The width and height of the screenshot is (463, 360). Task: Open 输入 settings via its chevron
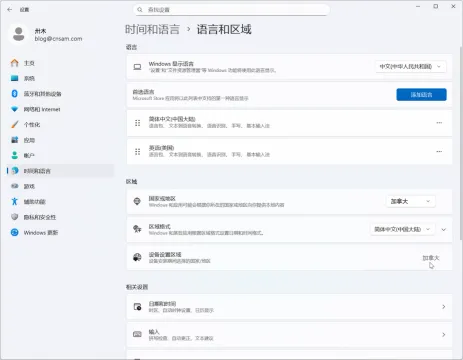click(x=444, y=335)
